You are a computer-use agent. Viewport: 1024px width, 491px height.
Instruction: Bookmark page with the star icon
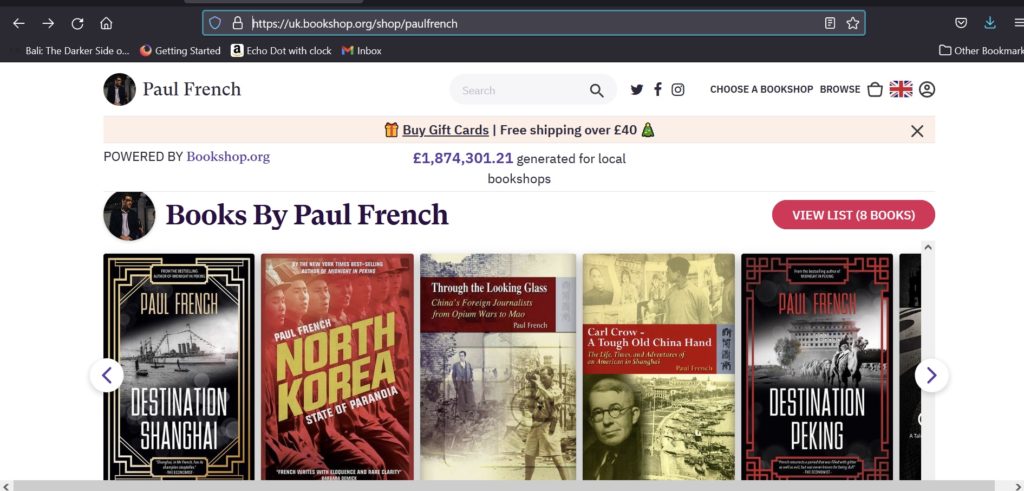(x=853, y=23)
